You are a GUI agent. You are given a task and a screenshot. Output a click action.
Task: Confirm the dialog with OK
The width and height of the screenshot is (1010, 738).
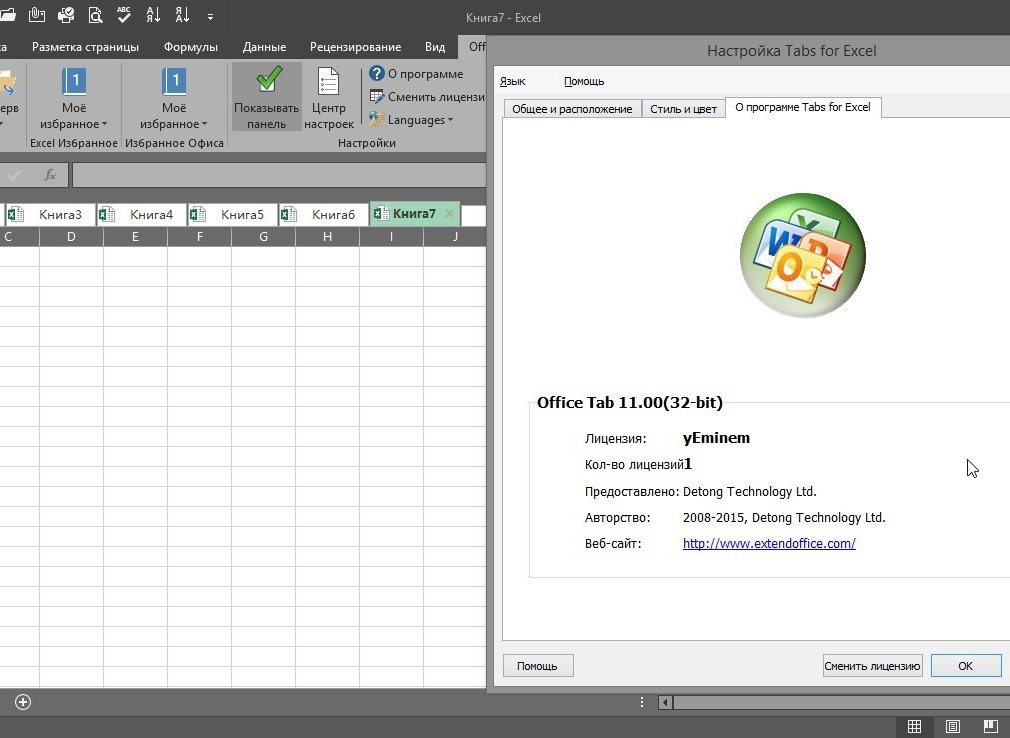(x=966, y=666)
